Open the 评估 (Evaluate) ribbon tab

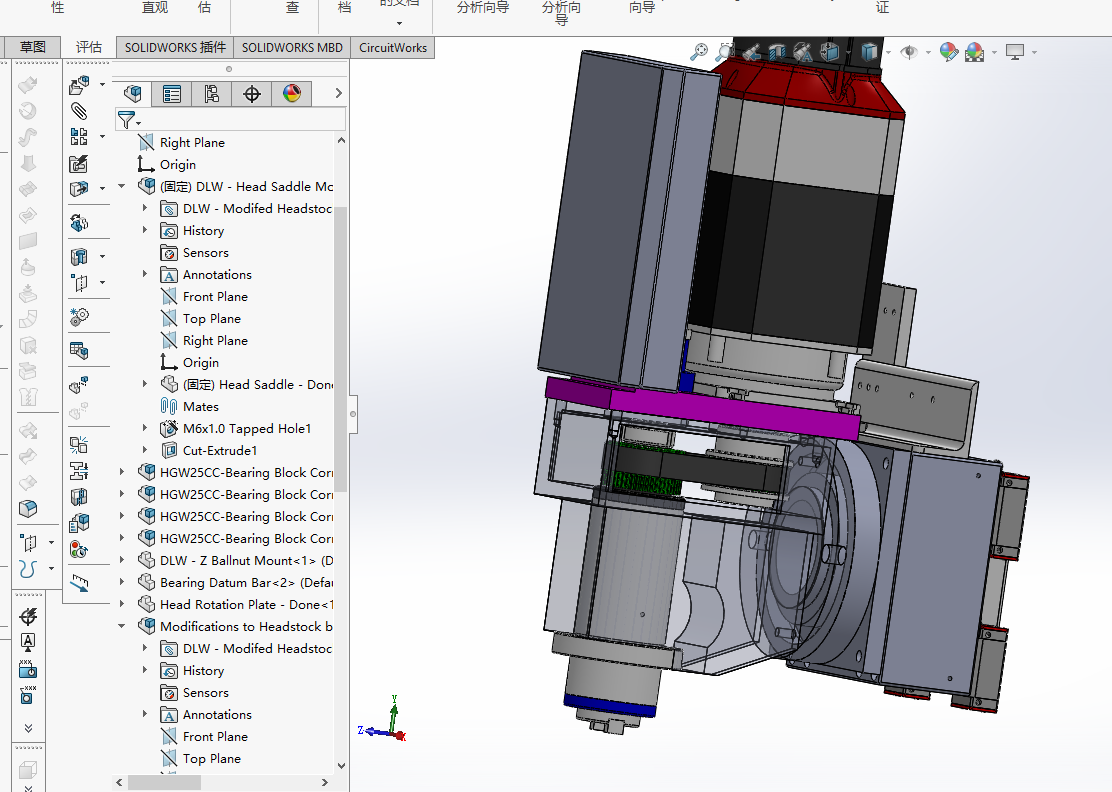89,47
